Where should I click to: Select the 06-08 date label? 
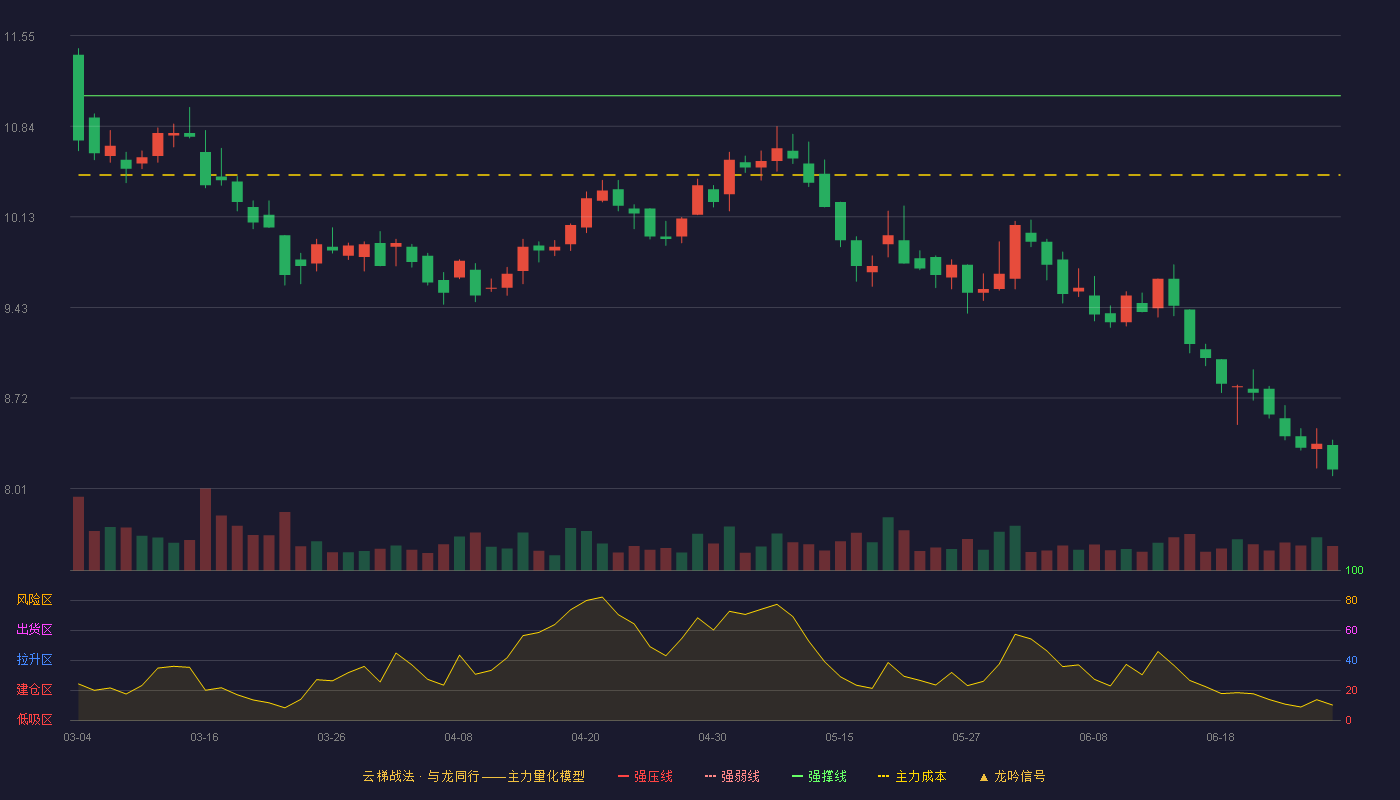click(1093, 737)
